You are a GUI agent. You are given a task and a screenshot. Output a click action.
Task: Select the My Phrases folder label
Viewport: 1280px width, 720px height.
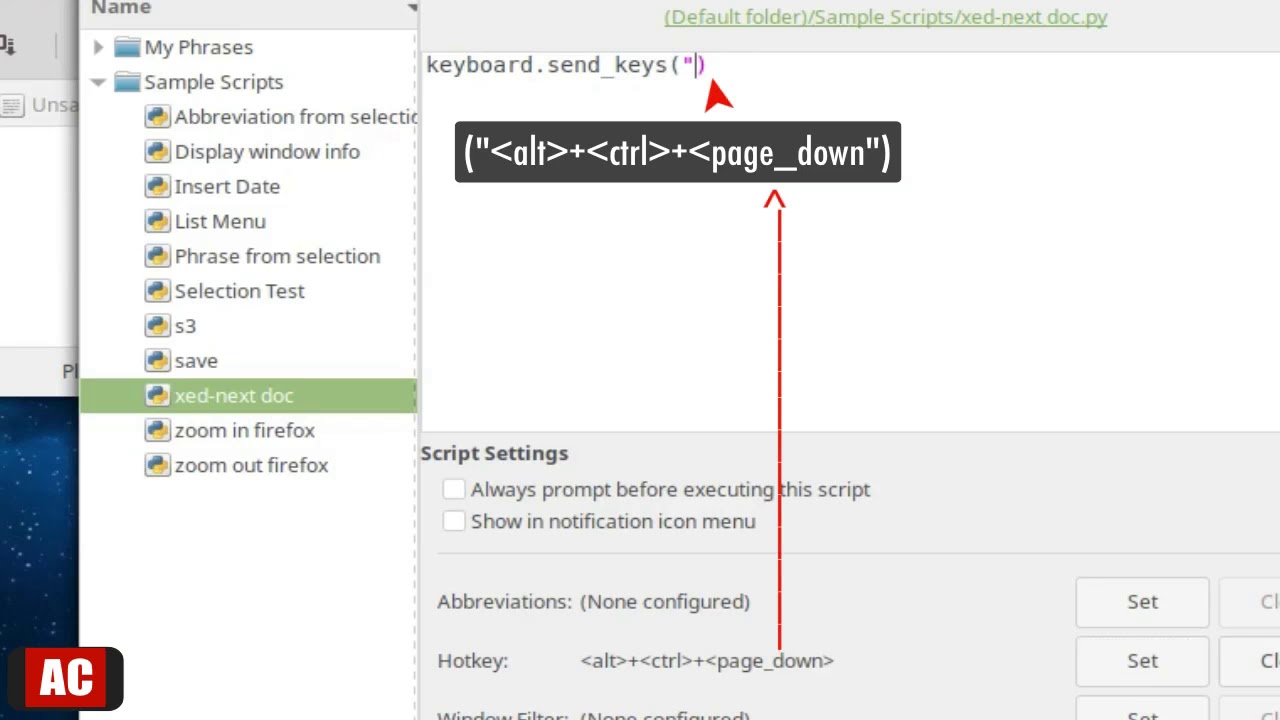pyautogui.click(x=198, y=47)
